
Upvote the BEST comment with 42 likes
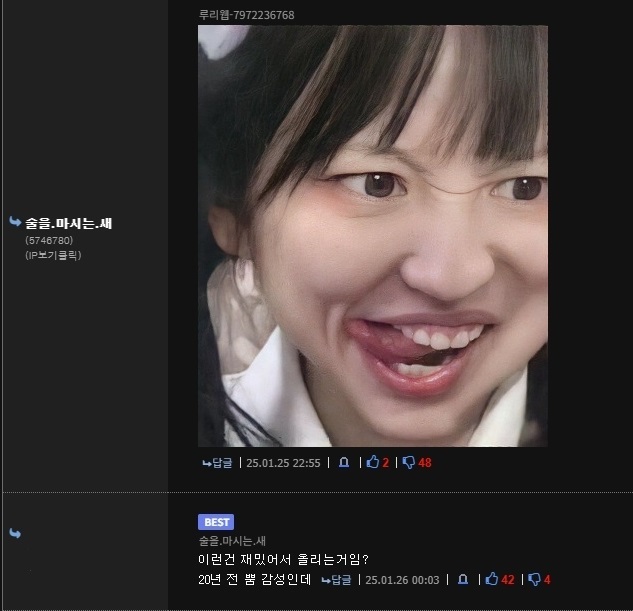click(x=492, y=580)
